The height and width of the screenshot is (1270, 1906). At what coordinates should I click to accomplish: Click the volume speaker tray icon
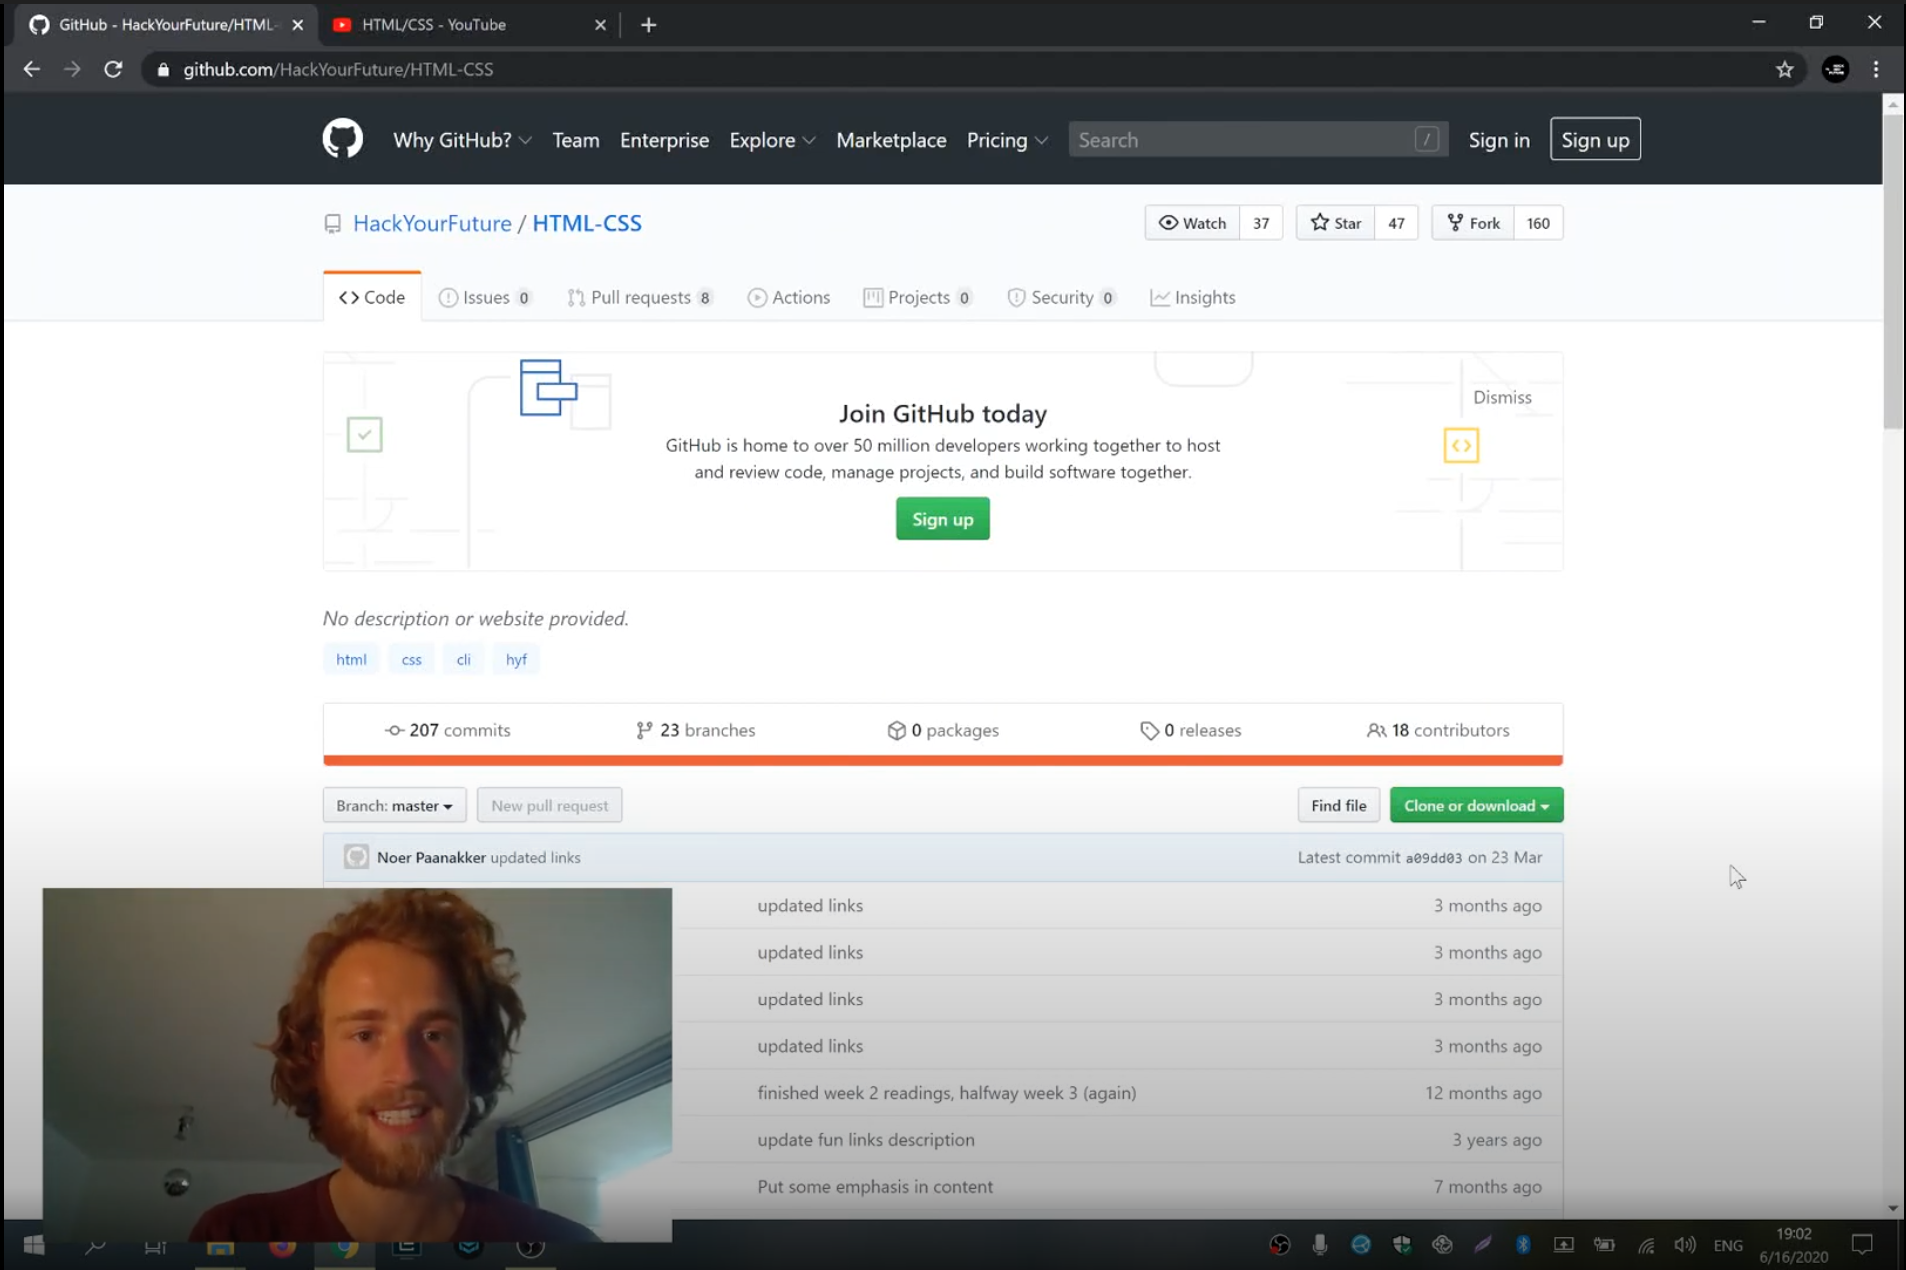point(1684,1245)
